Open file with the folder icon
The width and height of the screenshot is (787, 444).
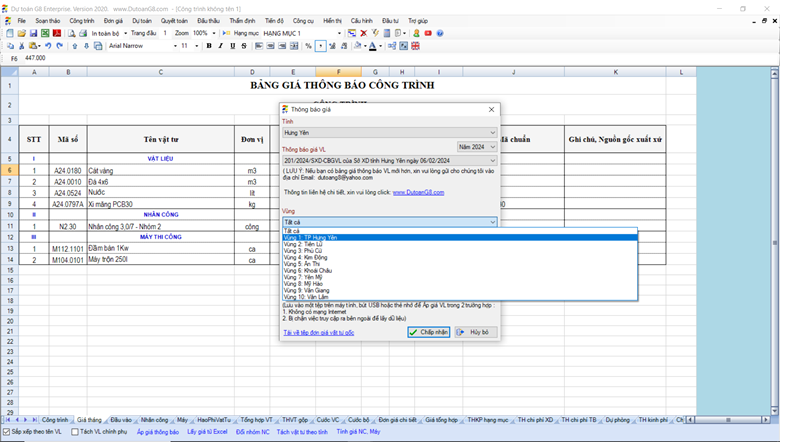[x=22, y=33]
